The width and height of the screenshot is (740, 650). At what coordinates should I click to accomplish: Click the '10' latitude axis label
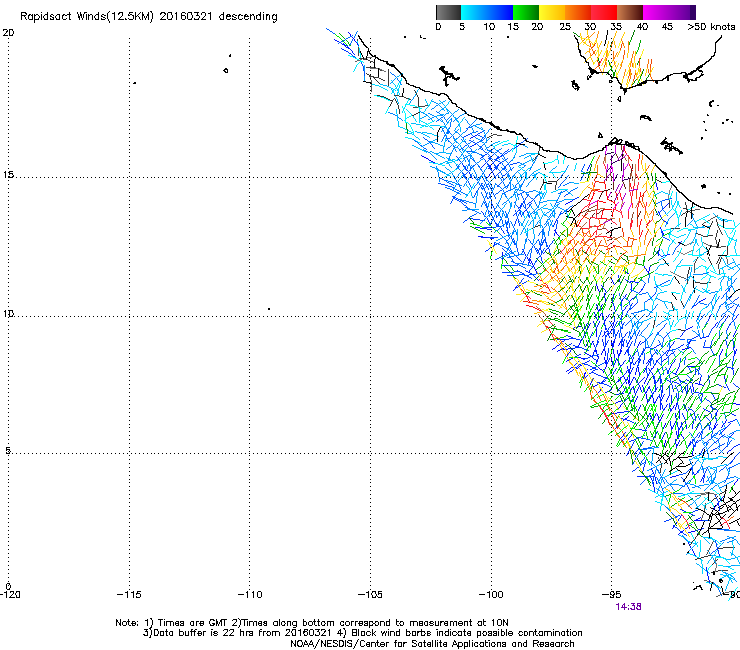coord(8,314)
